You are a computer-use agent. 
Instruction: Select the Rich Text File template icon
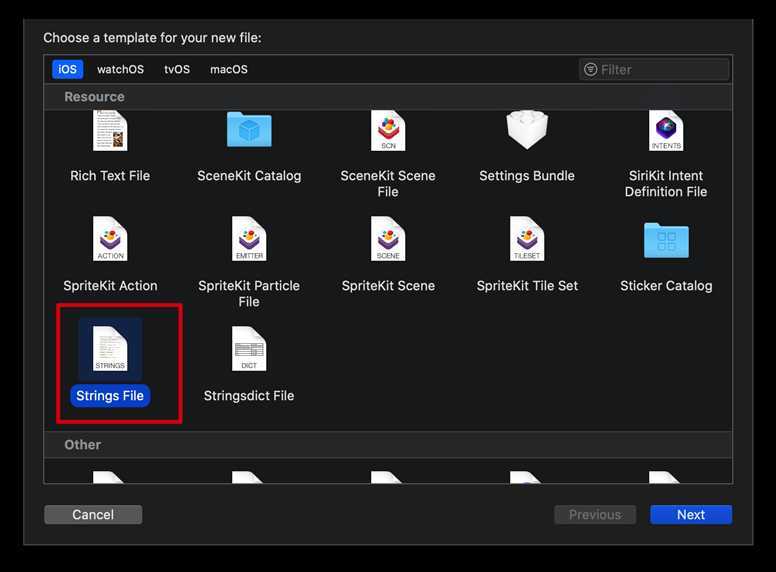pyautogui.click(x=110, y=130)
